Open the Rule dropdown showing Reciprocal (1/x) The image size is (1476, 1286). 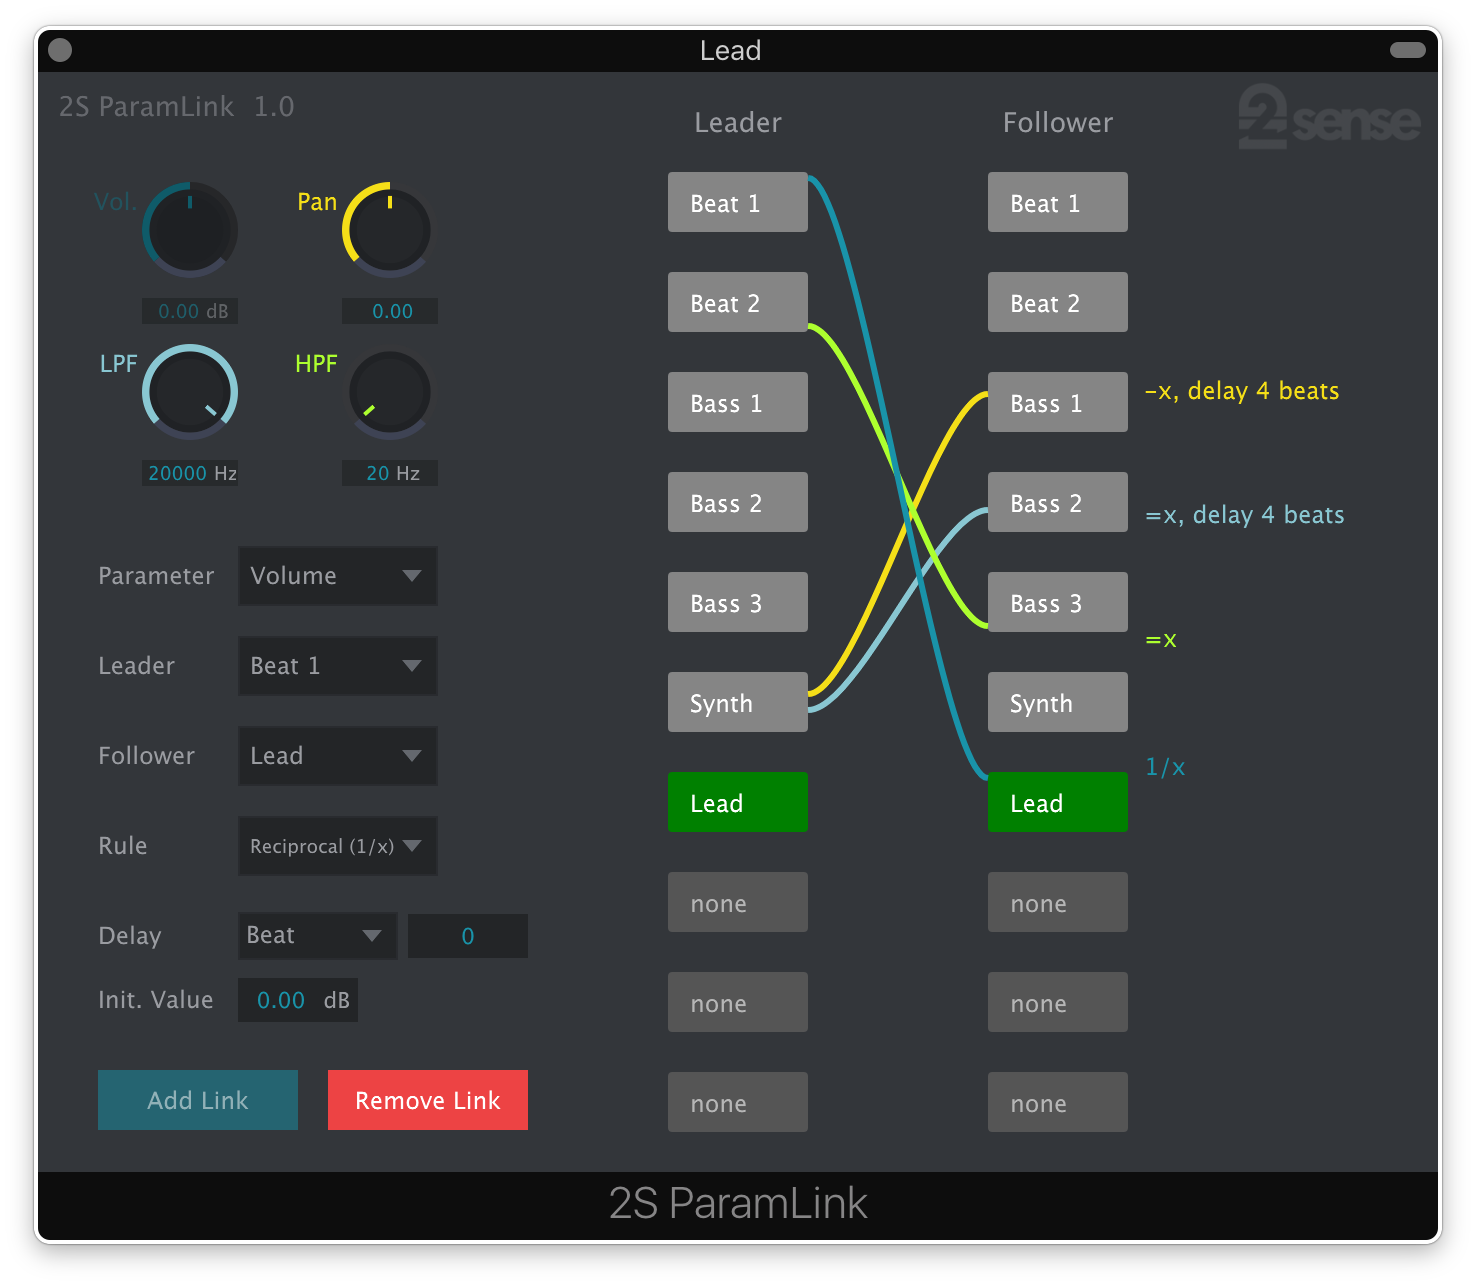(x=338, y=846)
